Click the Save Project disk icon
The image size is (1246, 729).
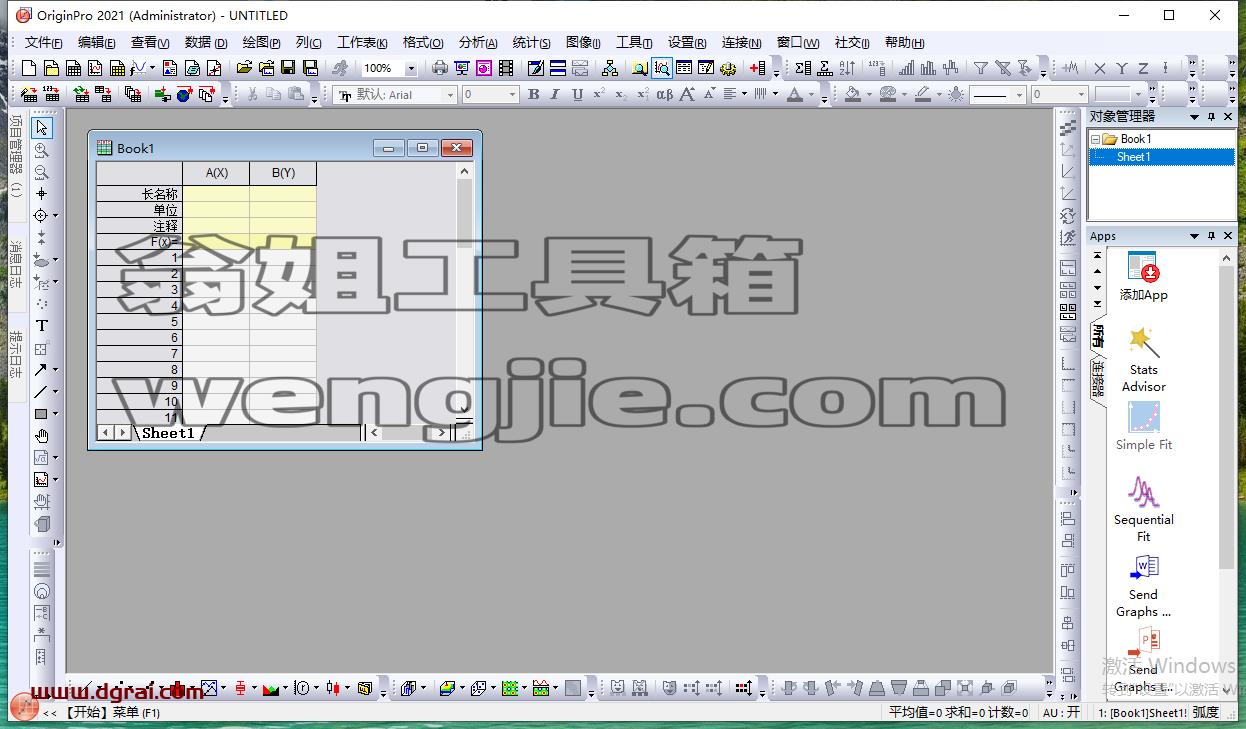point(288,68)
